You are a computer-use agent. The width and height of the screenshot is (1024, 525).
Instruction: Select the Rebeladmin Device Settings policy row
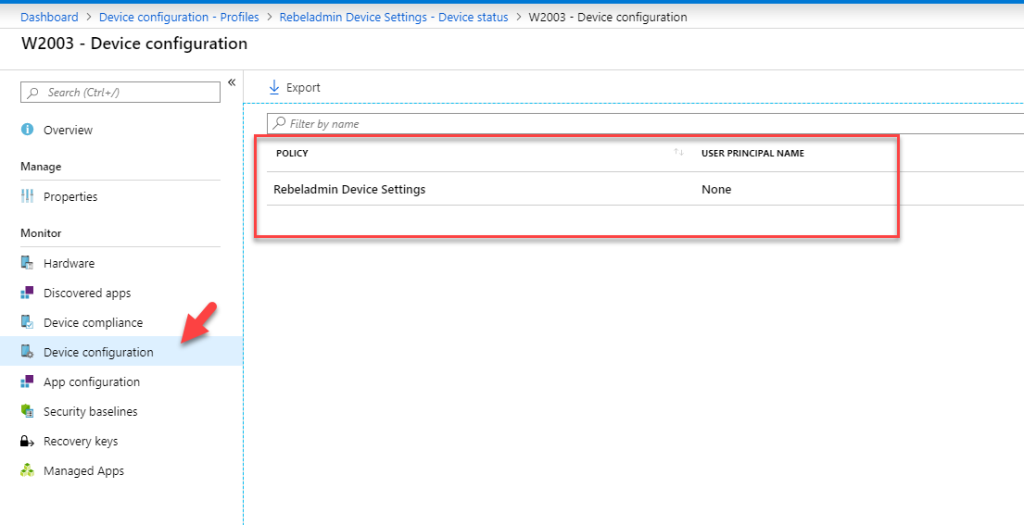[x=349, y=189]
